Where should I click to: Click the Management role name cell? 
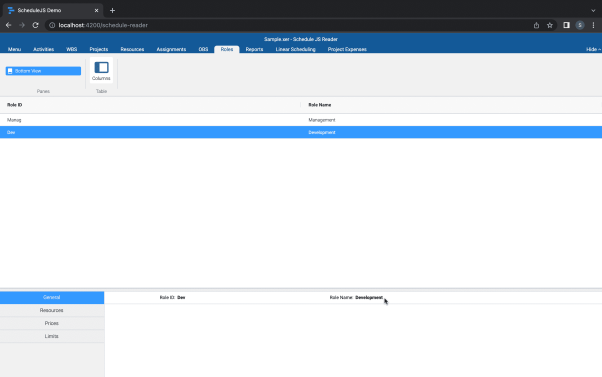click(x=322, y=120)
